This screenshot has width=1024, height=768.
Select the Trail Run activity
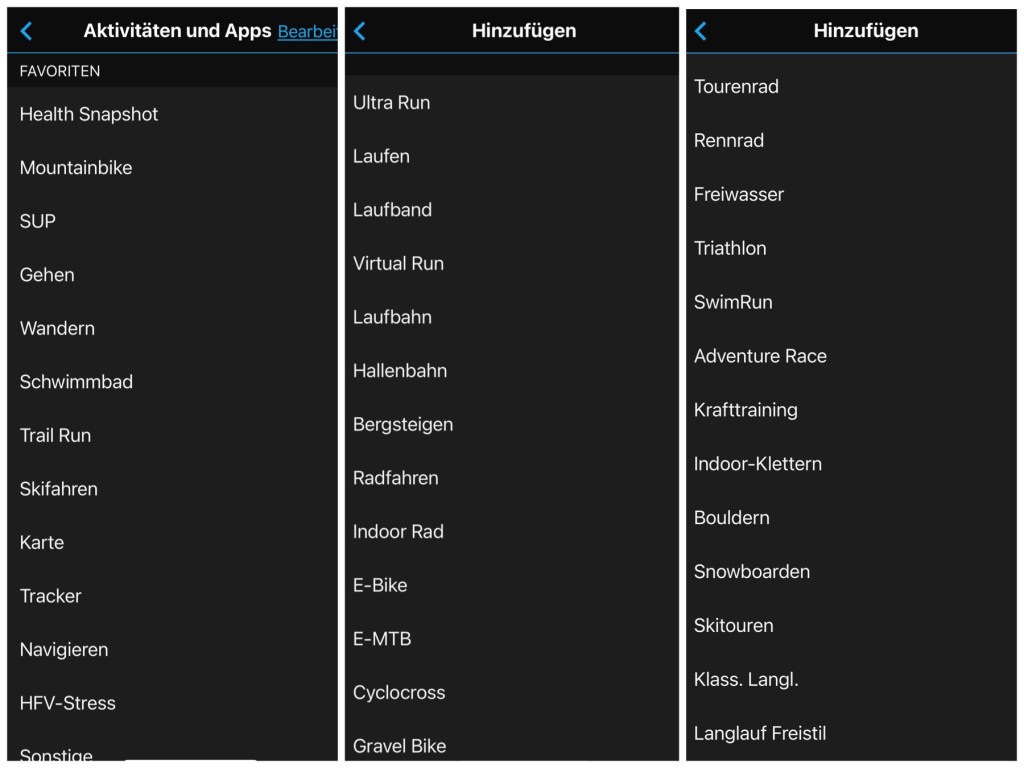tap(55, 435)
